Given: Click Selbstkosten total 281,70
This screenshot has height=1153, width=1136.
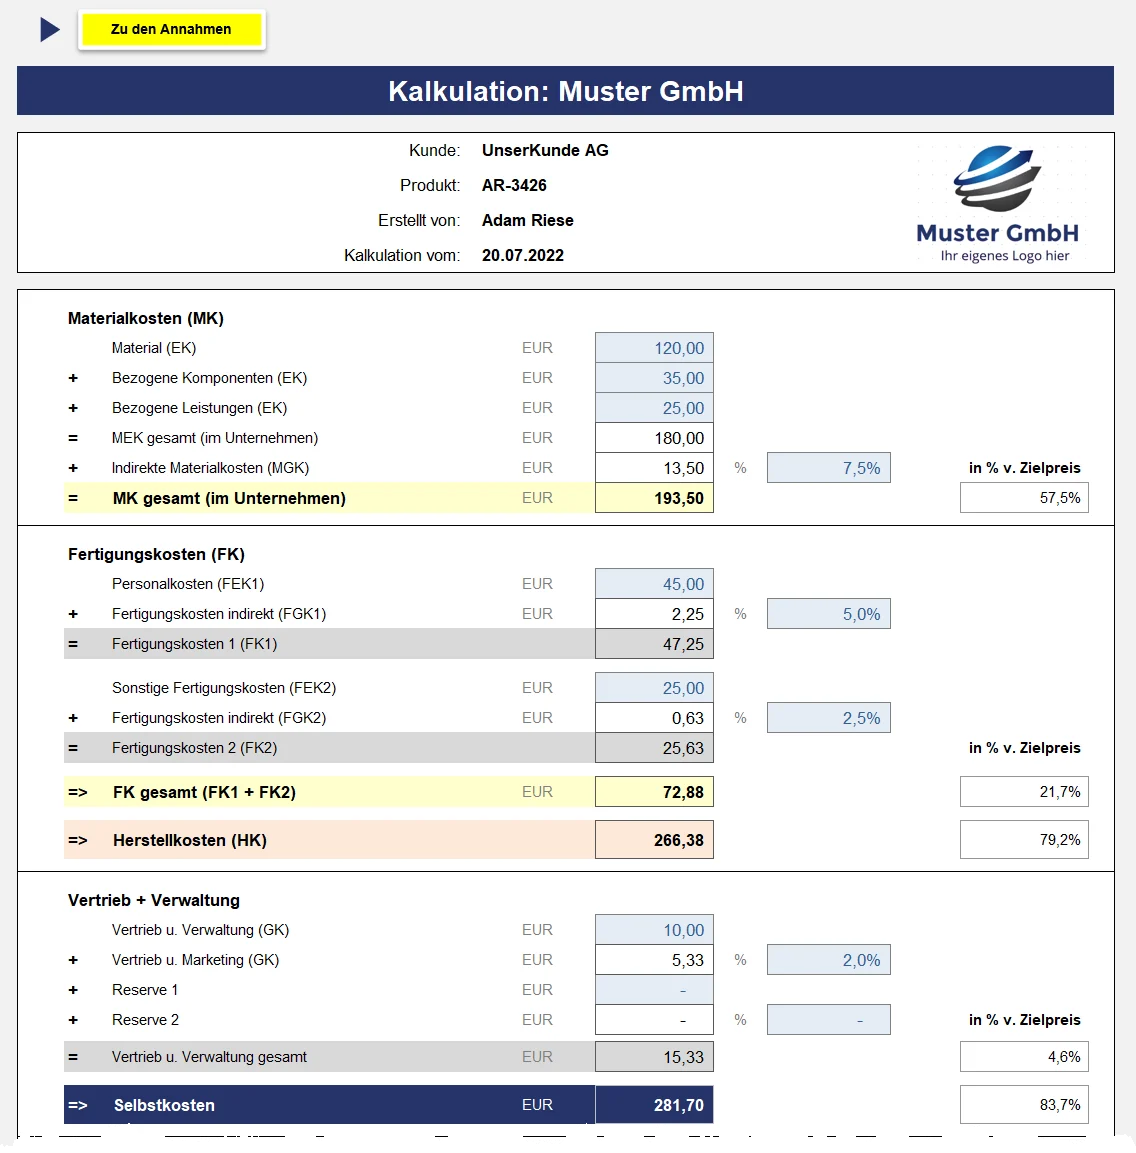Looking at the screenshot, I should (x=654, y=1104).
